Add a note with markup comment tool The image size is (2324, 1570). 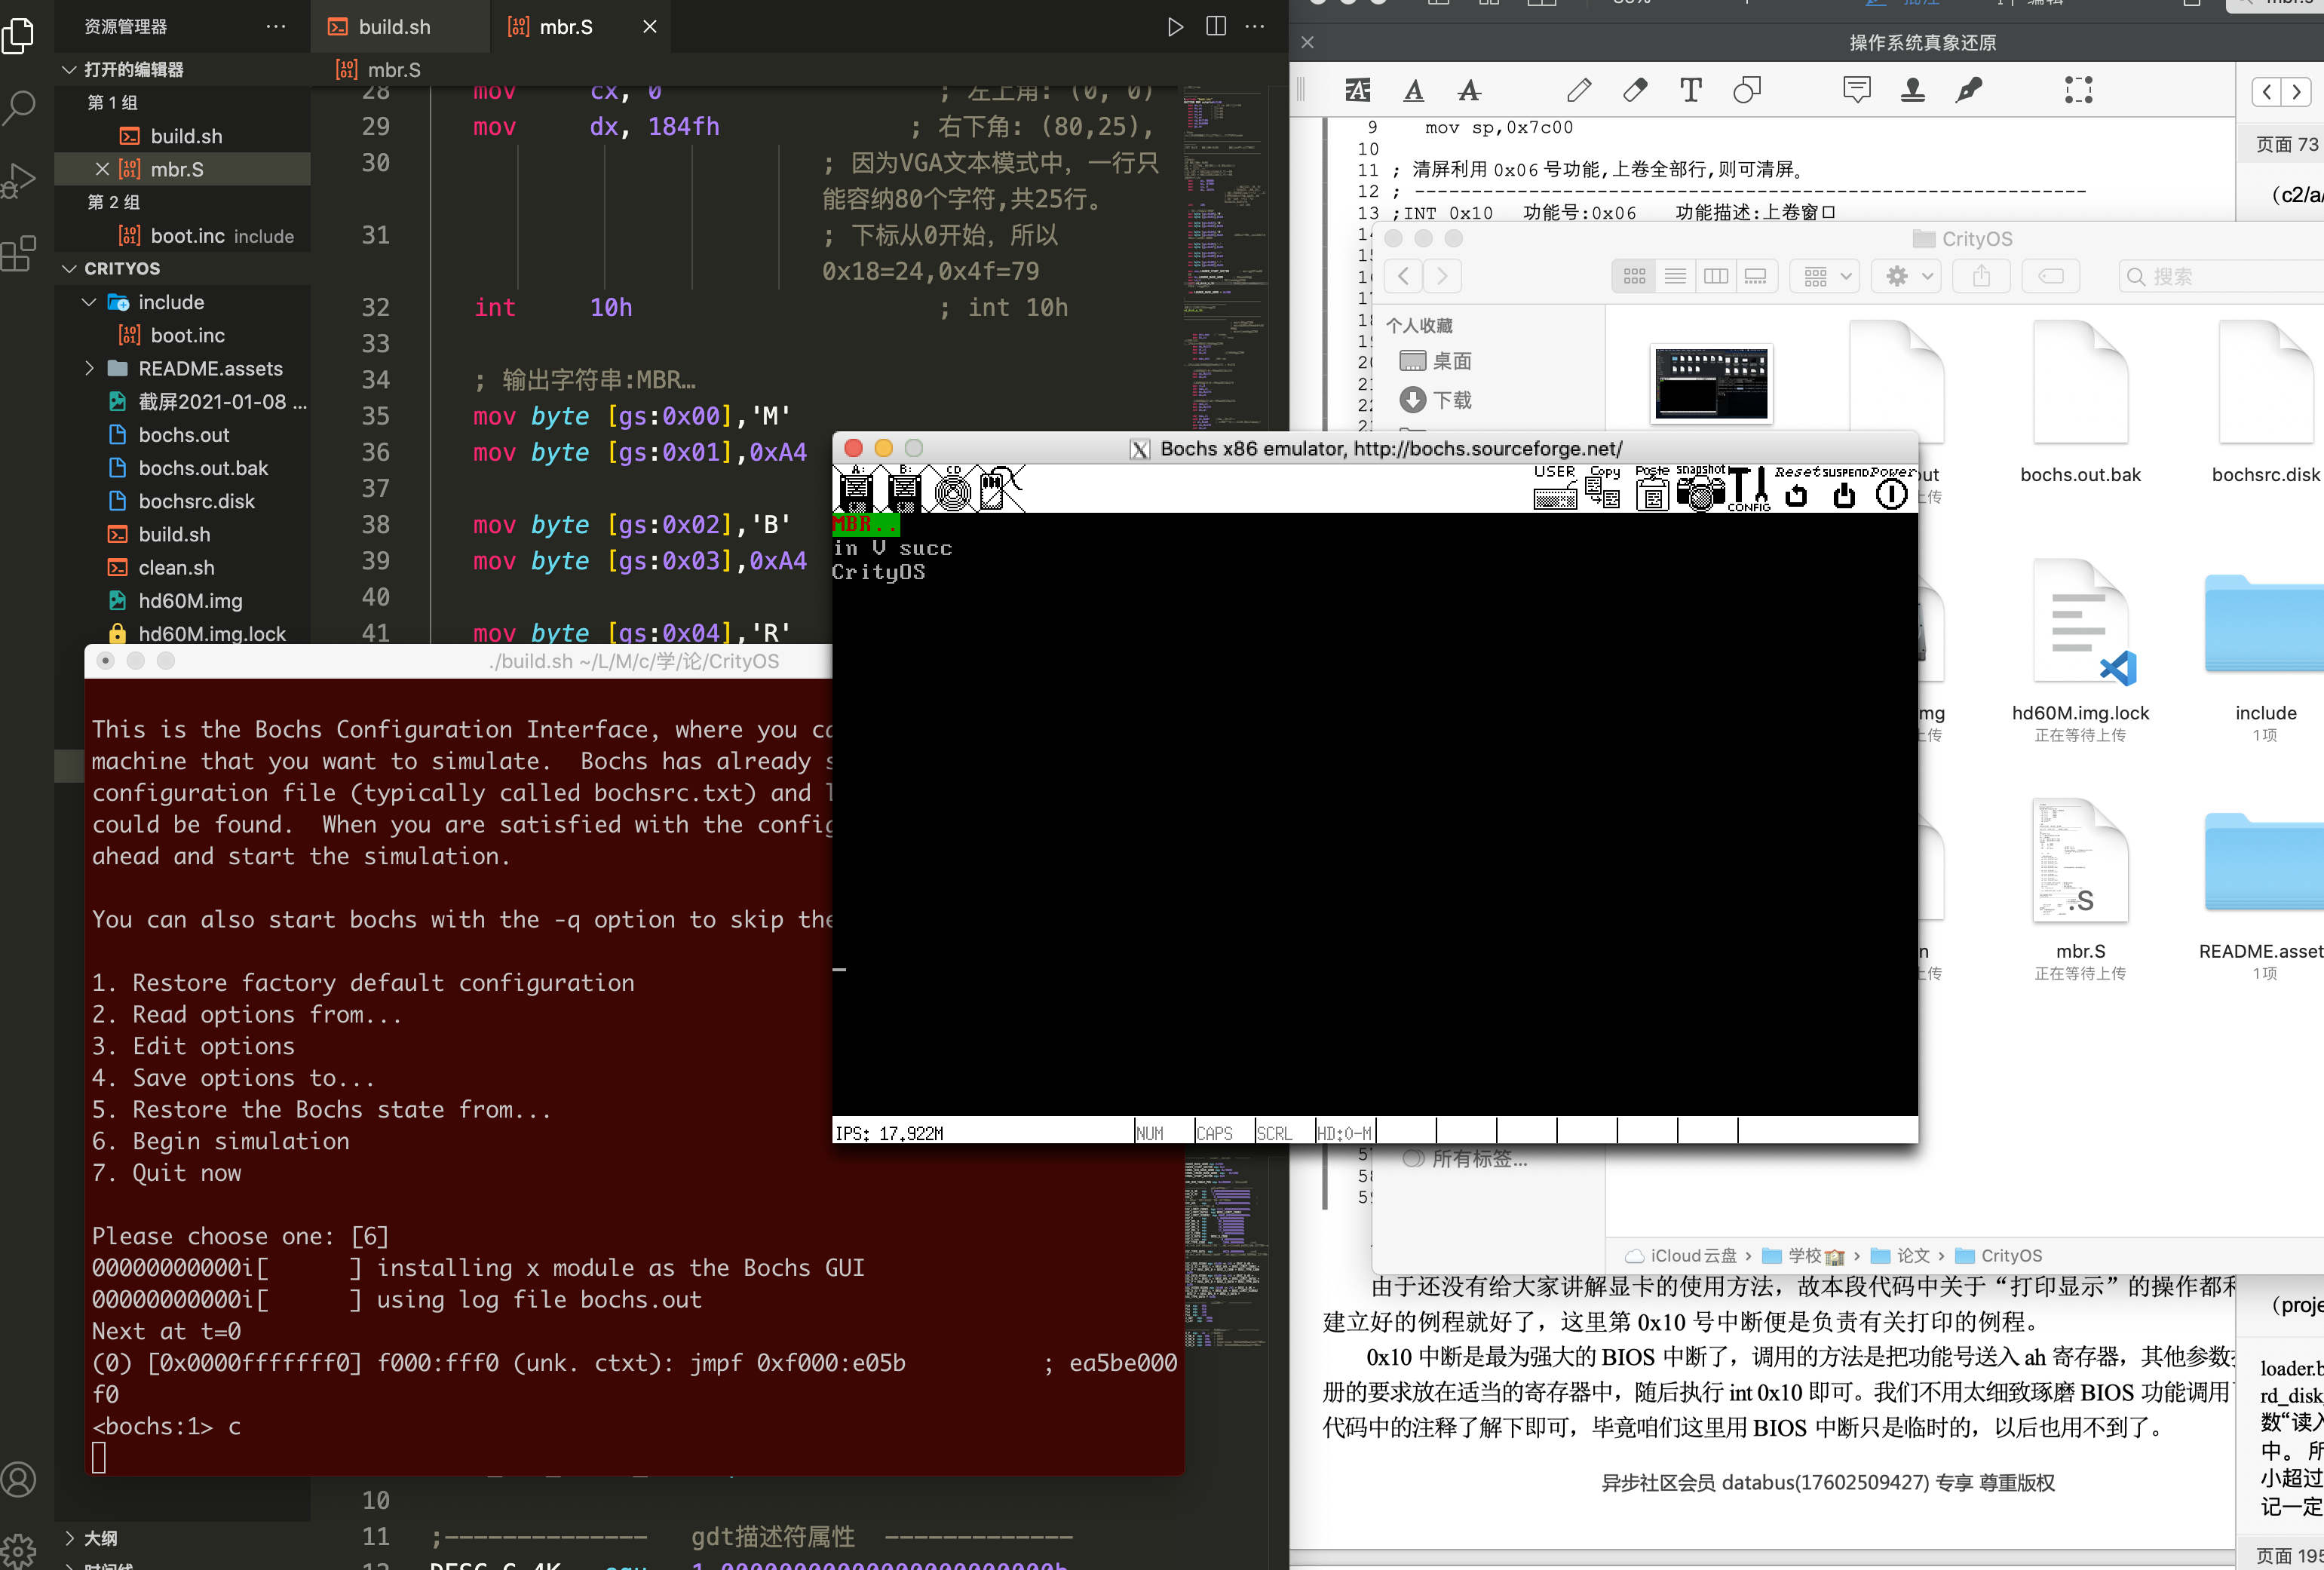click(1857, 90)
